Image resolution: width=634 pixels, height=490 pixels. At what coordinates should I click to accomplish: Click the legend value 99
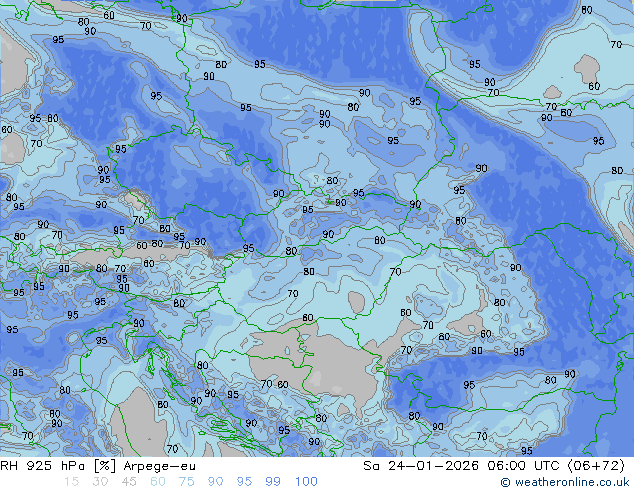(273, 482)
